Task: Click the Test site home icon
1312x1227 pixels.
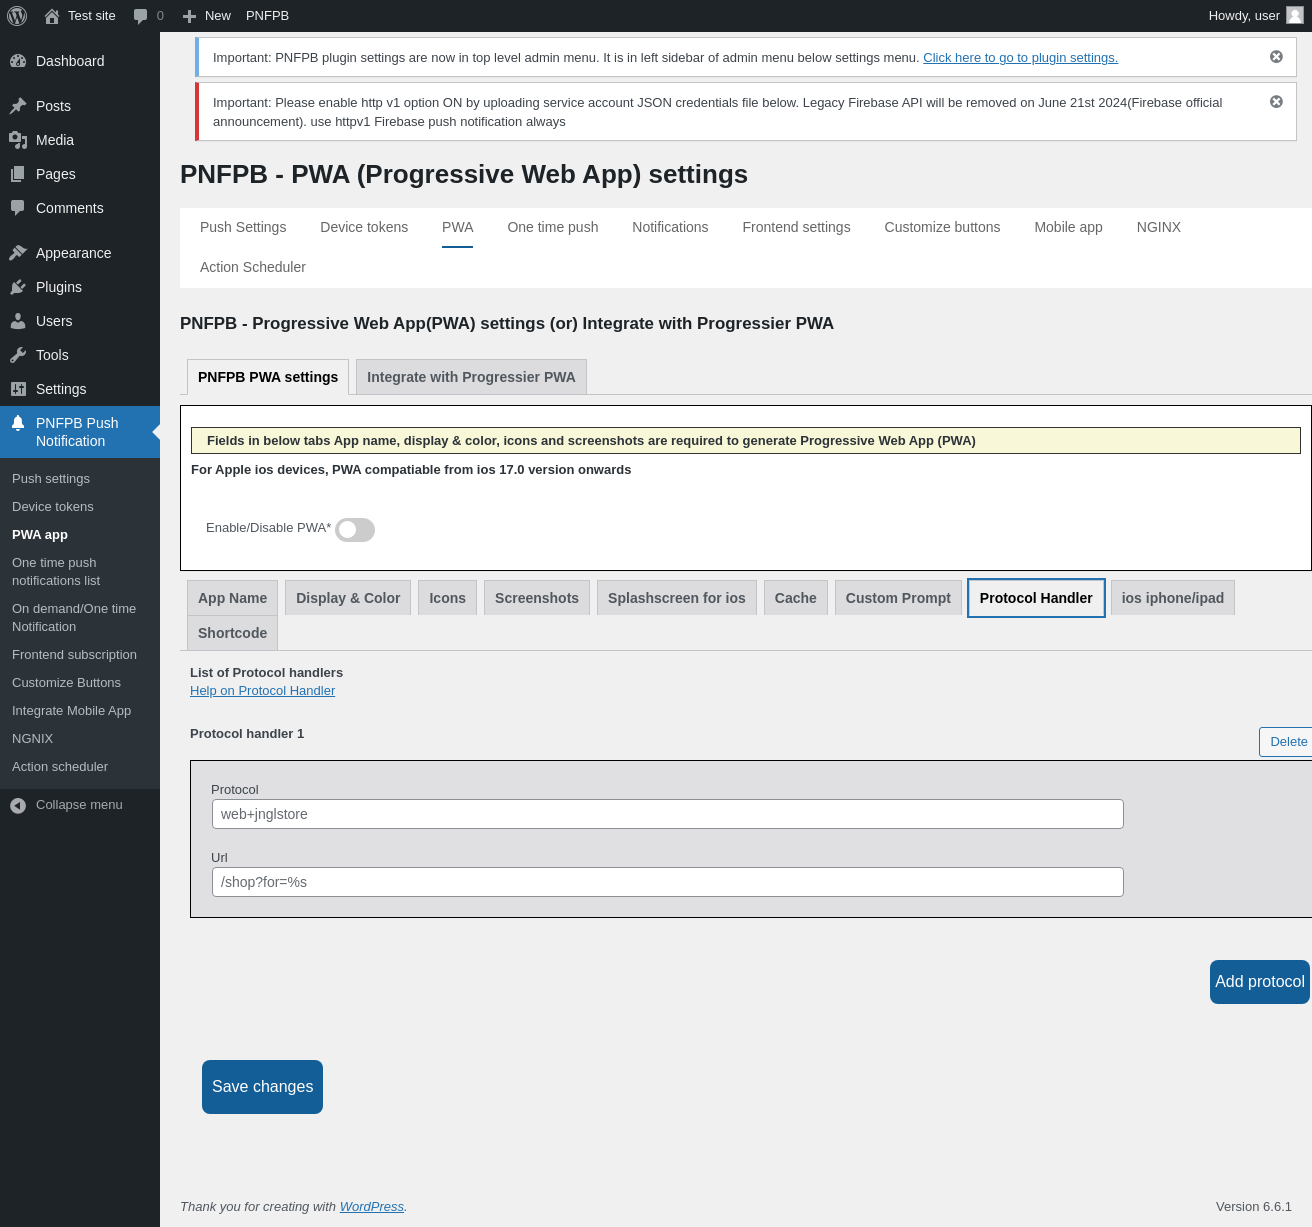Action: [52, 16]
